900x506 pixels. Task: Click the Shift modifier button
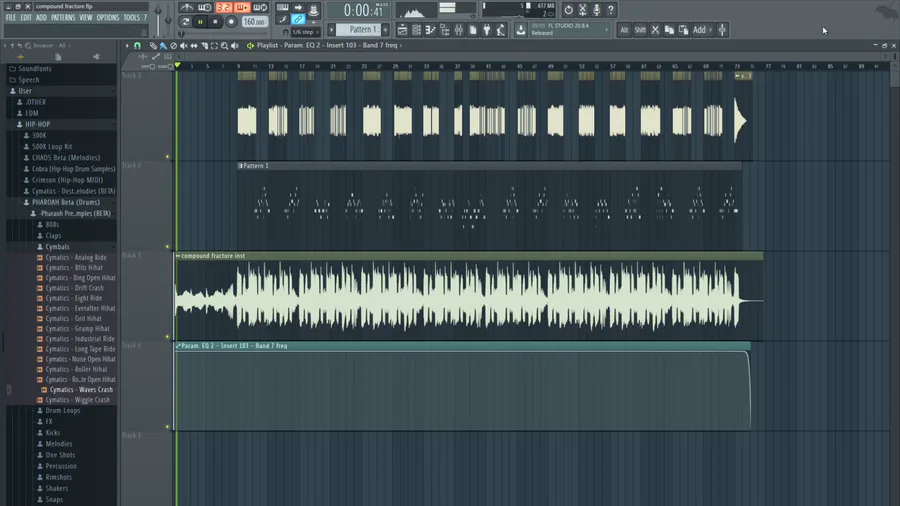(x=640, y=30)
